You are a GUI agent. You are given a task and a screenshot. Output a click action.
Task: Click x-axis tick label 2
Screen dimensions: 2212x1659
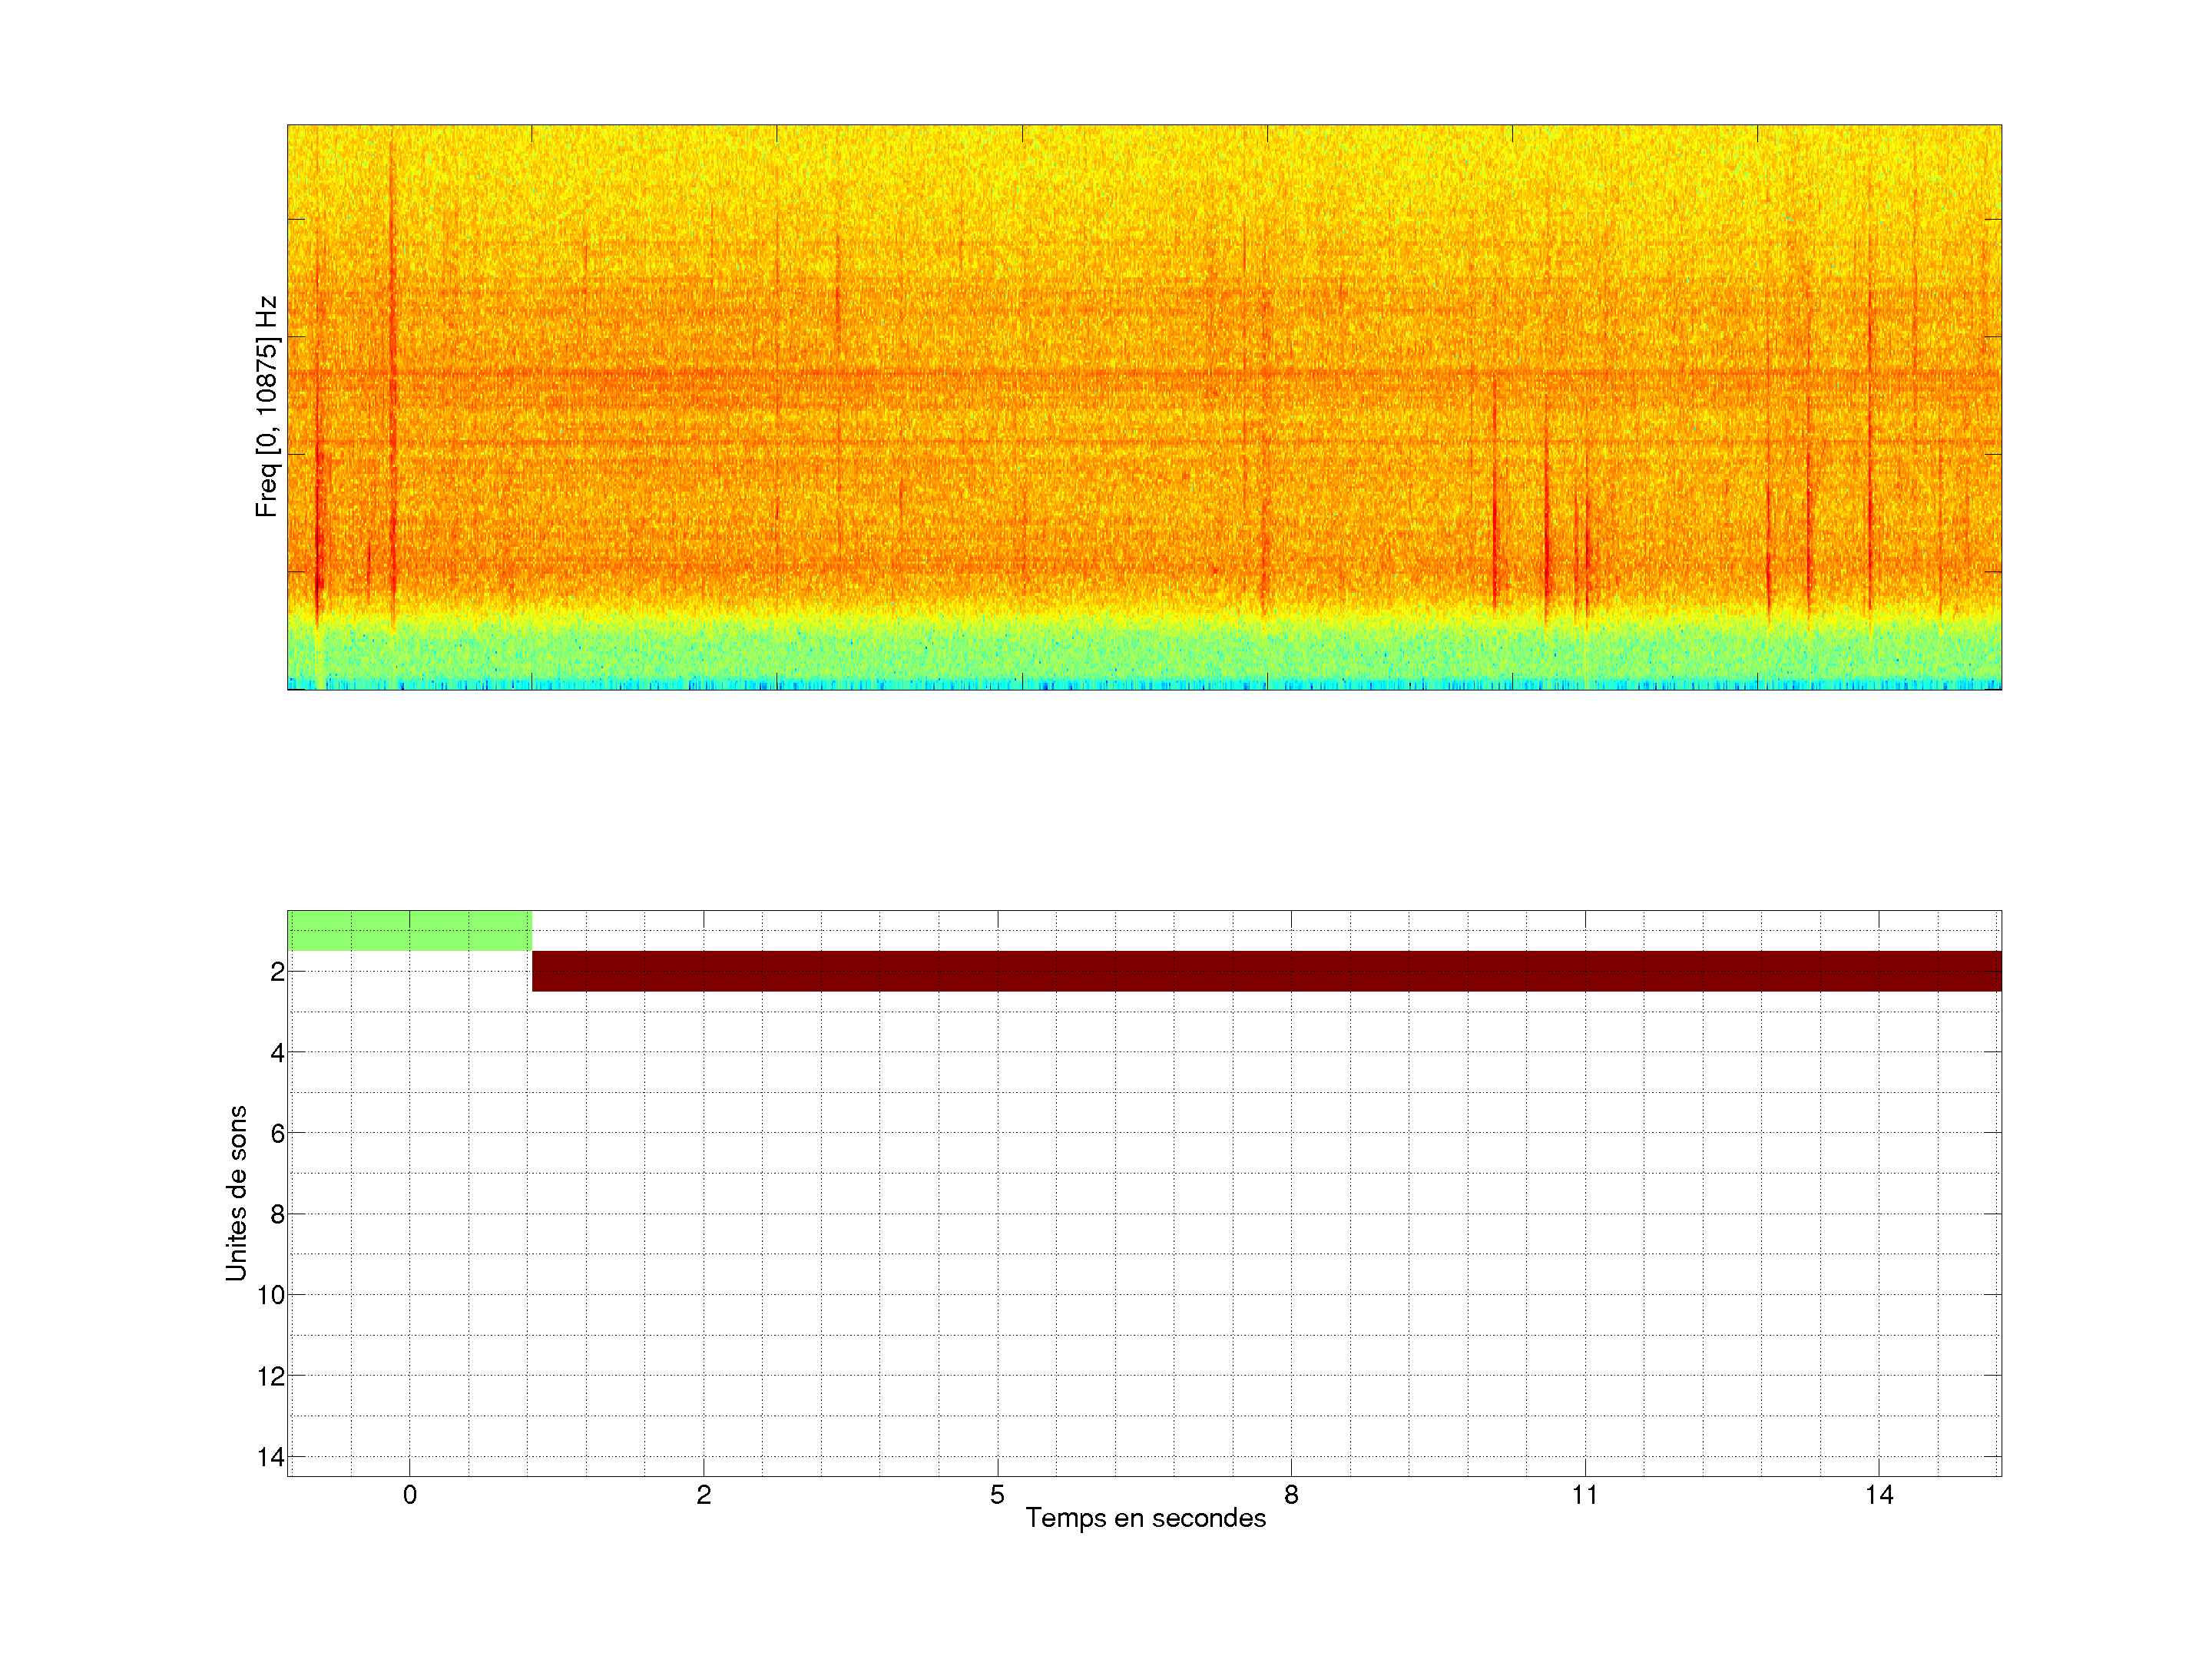704,1495
